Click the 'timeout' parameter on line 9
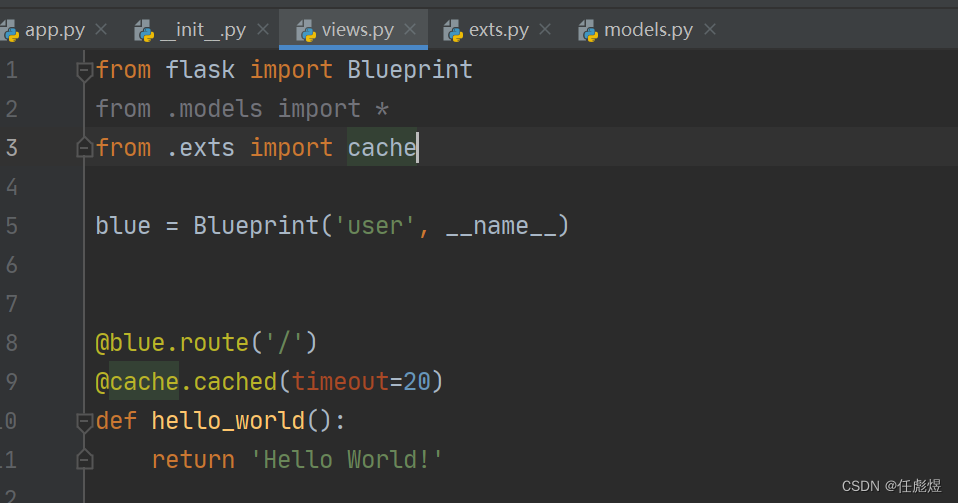Viewport: 958px width, 503px height. [340, 382]
